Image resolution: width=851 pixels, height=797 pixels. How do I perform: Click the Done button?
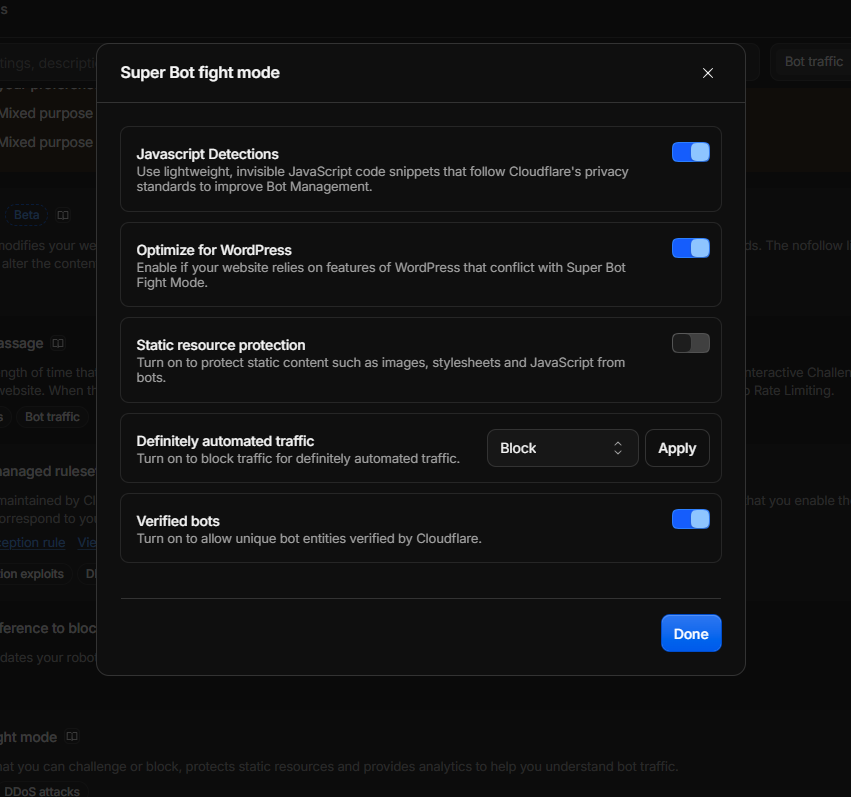pos(691,633)
